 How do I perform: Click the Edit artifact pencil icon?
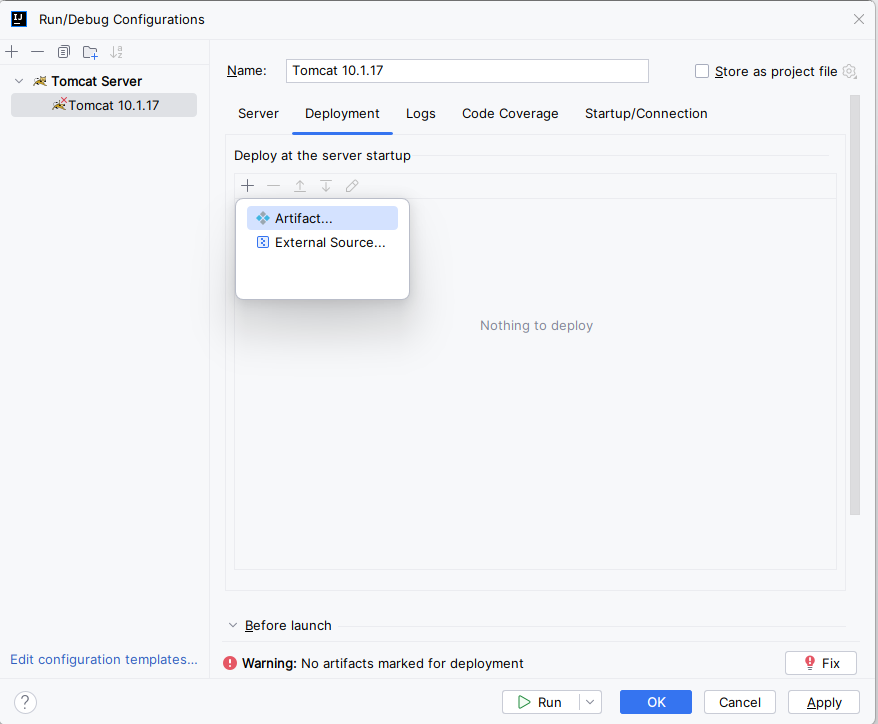[x=352, y=186]
